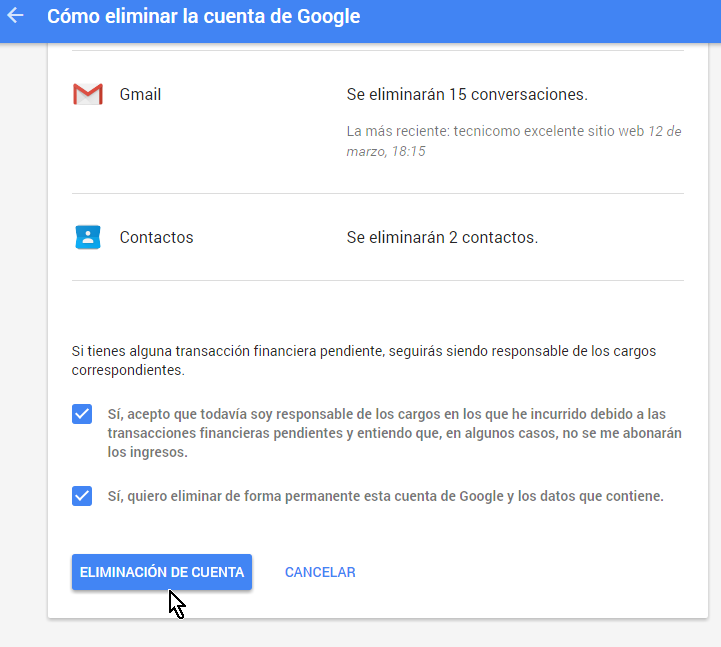This screenshot has width=721, height=647.
Task: Click the Gmail envelope icon
Action: [x=88, y=94]
